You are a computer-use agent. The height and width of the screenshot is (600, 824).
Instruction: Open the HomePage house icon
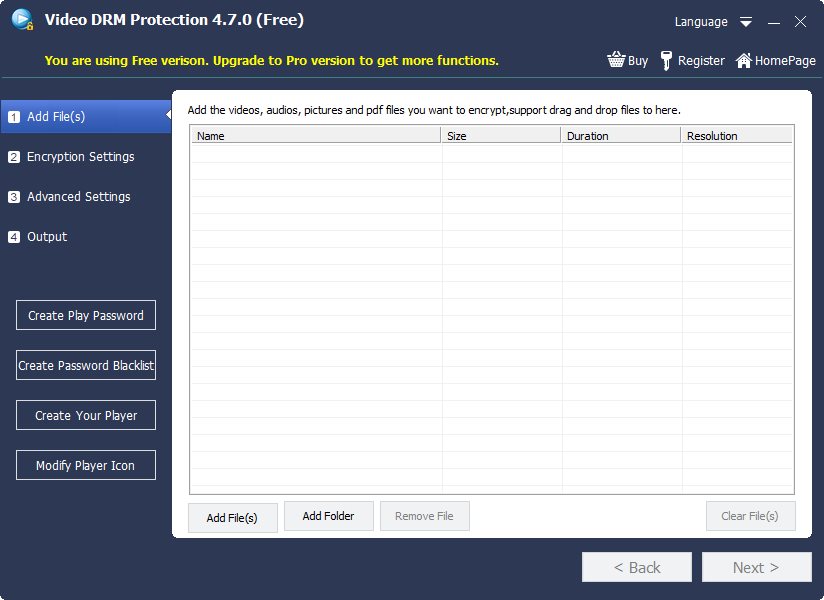pyautogui.click(x=742, y=60)
